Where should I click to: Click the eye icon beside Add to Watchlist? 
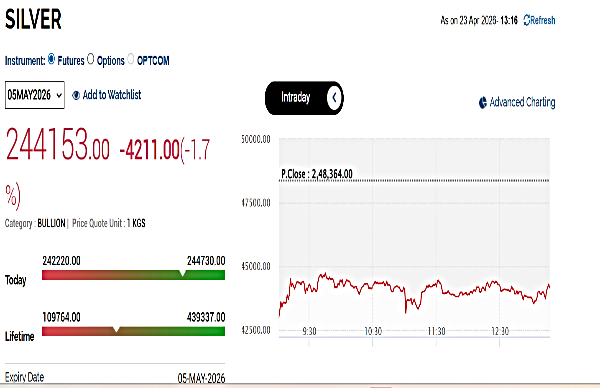76,95
